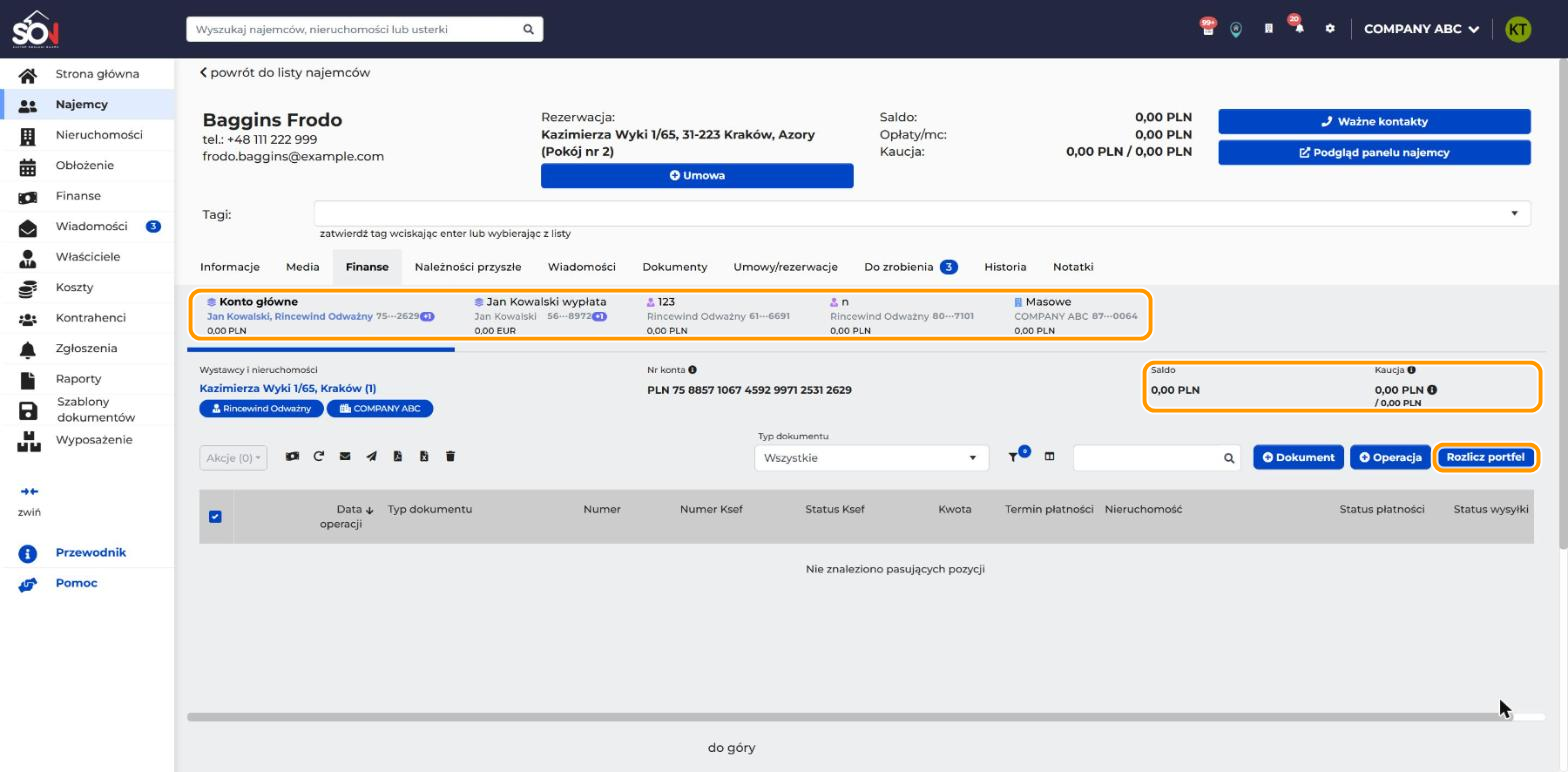Open the column layout icon
This screenshot has height=772, width=1568.
pyautogui.click(x=1049, y=456)
